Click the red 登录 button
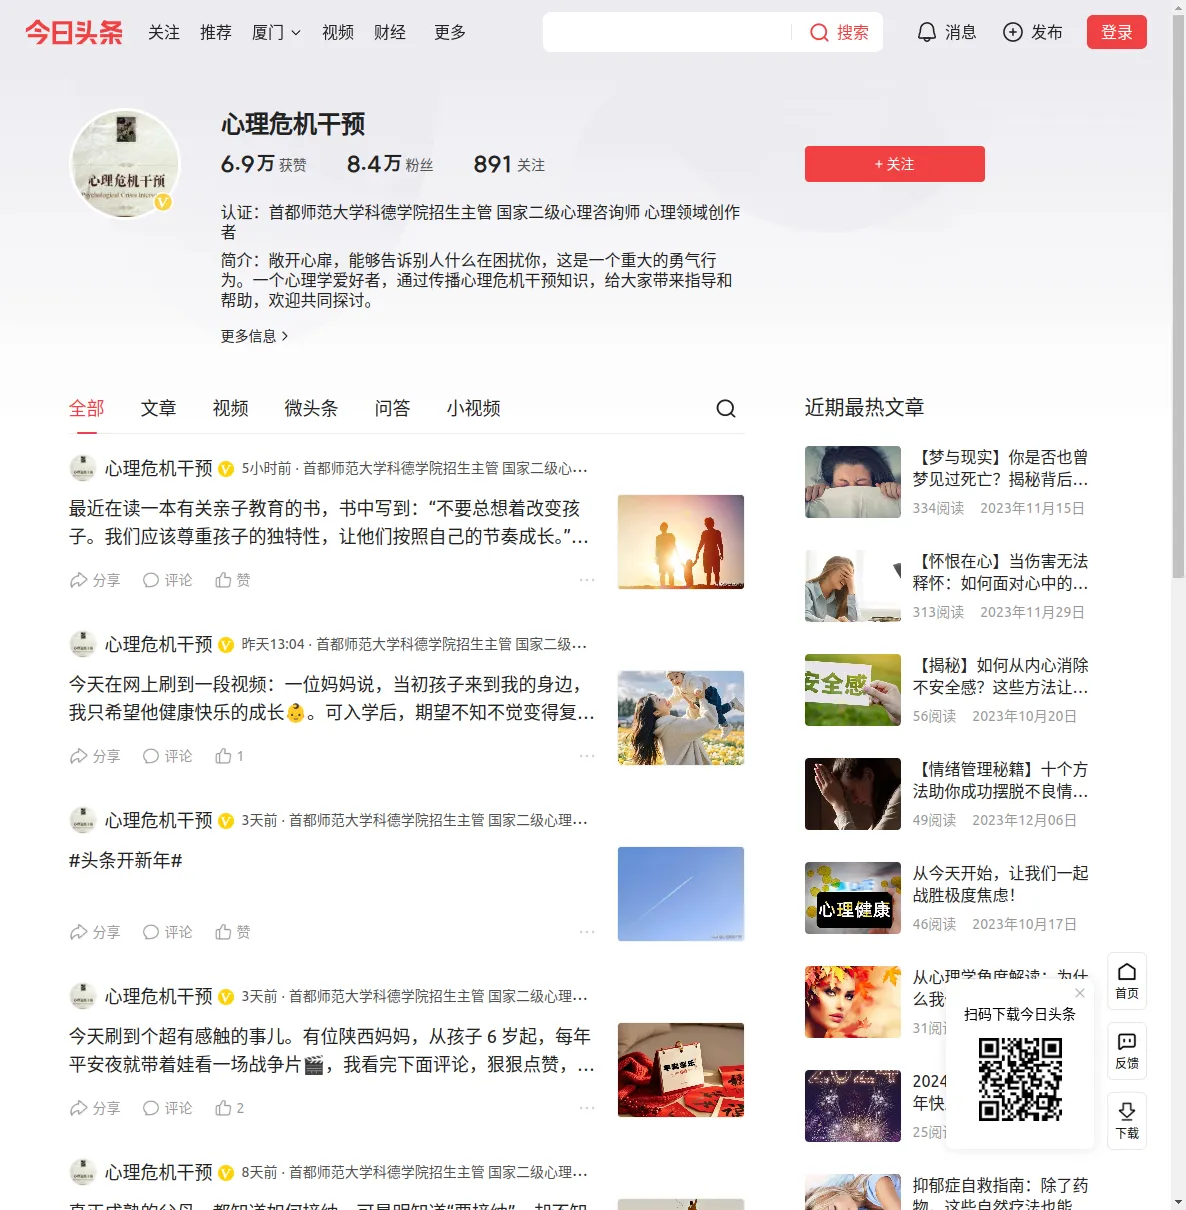 pos(1117,32)
